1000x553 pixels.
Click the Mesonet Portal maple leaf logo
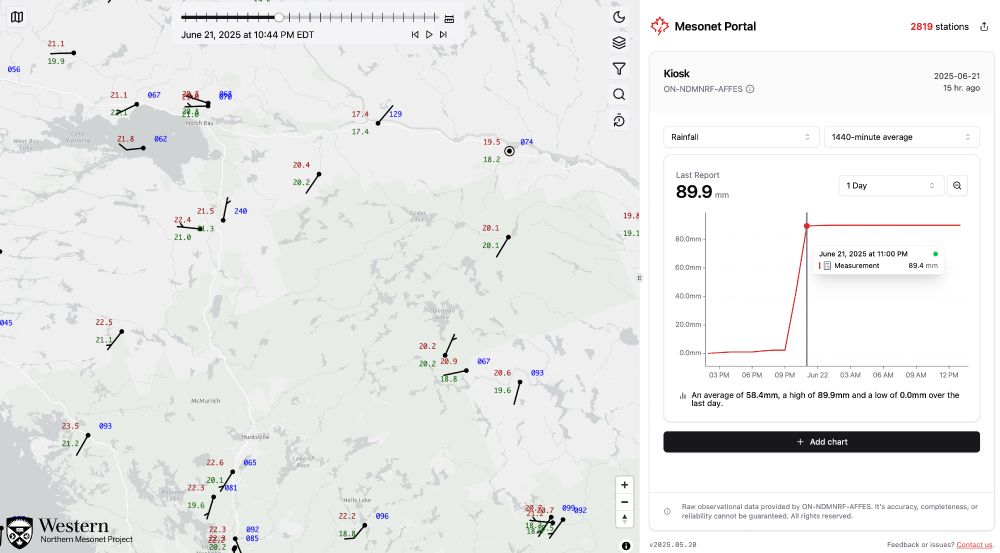[659, 26]
